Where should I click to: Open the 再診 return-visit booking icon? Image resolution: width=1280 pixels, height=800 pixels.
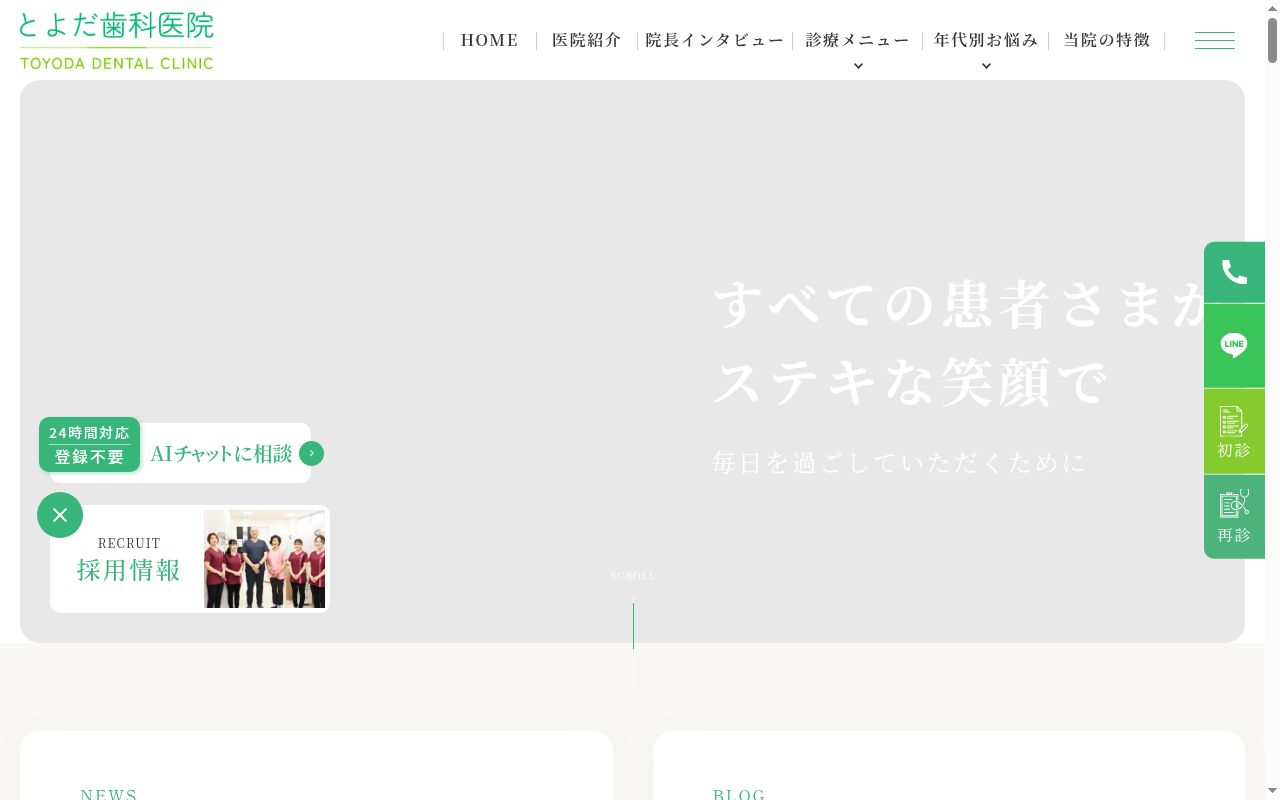coord(1234,516)
